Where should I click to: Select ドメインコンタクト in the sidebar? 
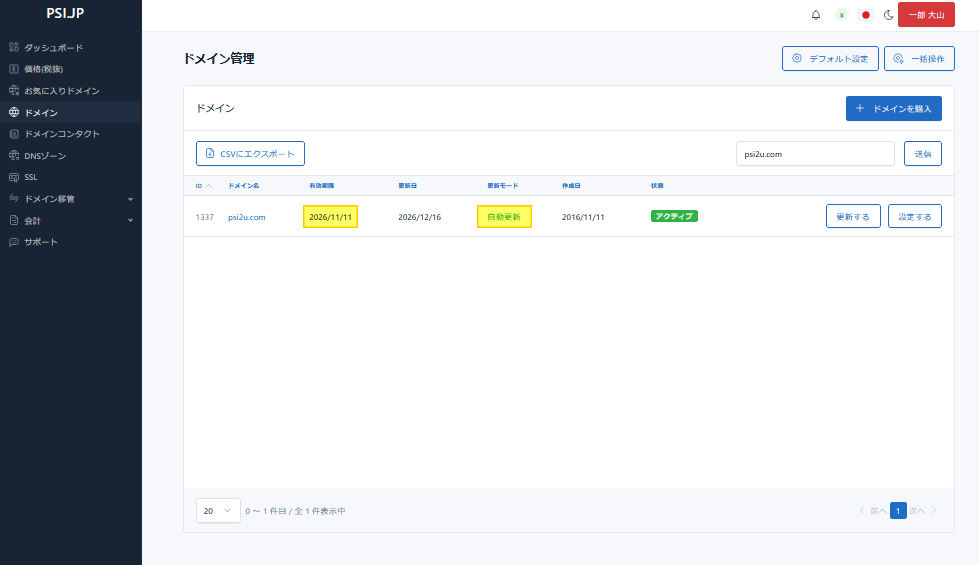pos(61,134)
